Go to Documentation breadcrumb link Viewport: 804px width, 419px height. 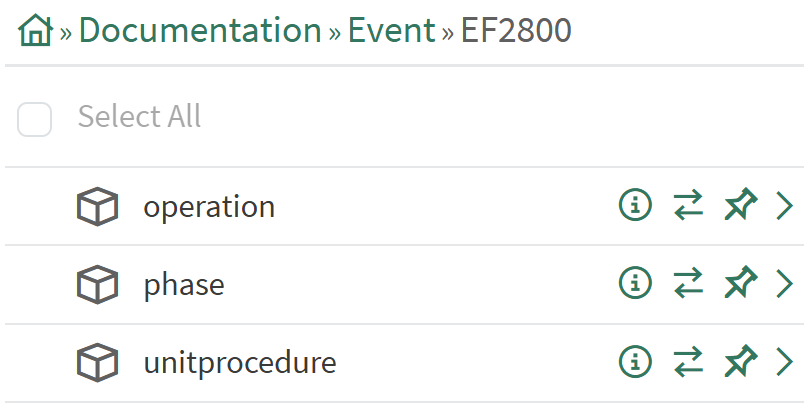pos(200,31)
